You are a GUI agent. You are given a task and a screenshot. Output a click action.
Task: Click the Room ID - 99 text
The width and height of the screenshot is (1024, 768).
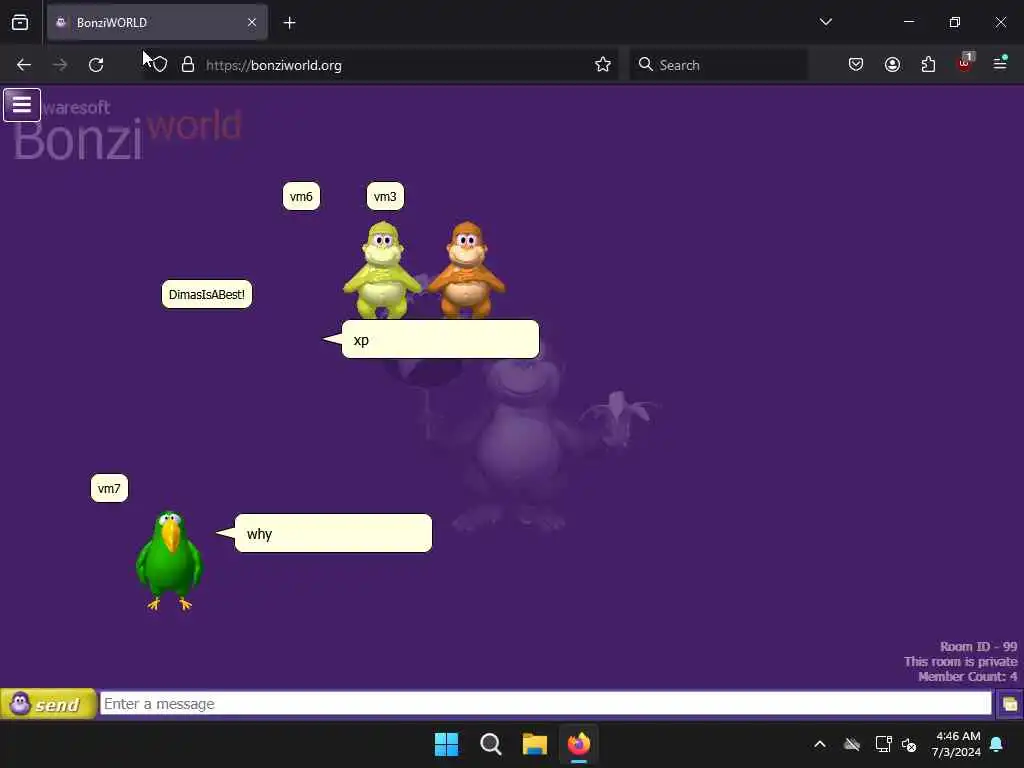click(978, 647)
